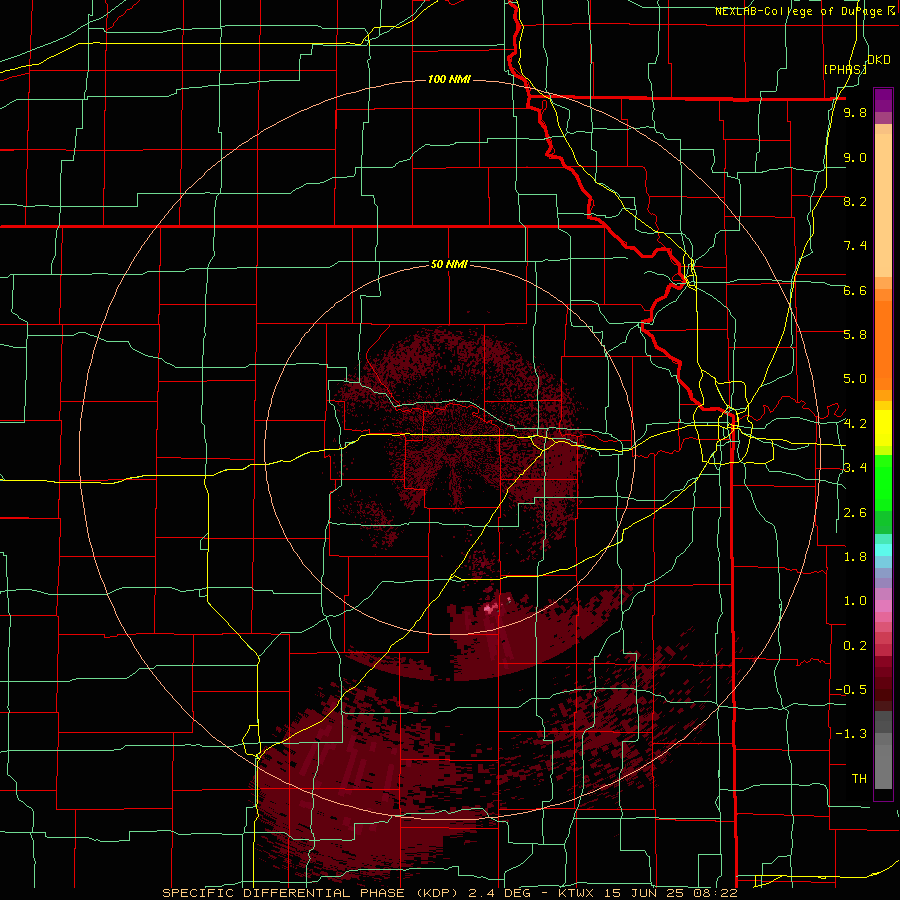This screenshot has height=900, width=900.
Task: Pick the cyan segment of the color bar
Action: pos(883,549)
